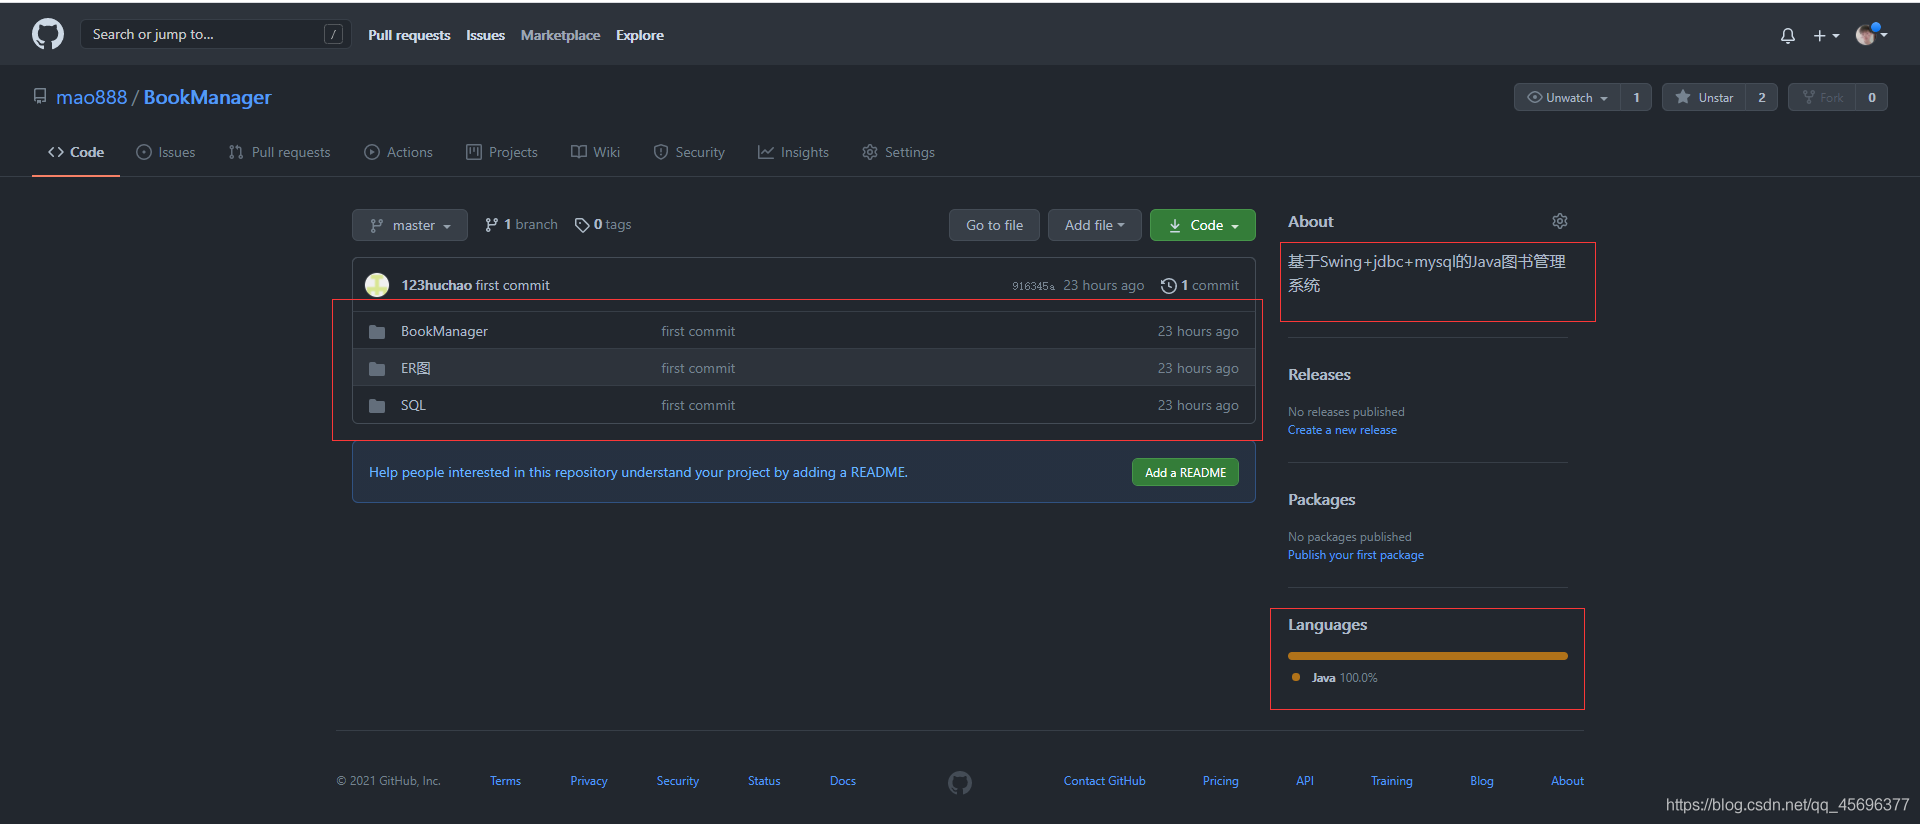Edit About details with gear icon
Image resolution: width=1920 pixels, height=824 pixels.
(1560, 221)
